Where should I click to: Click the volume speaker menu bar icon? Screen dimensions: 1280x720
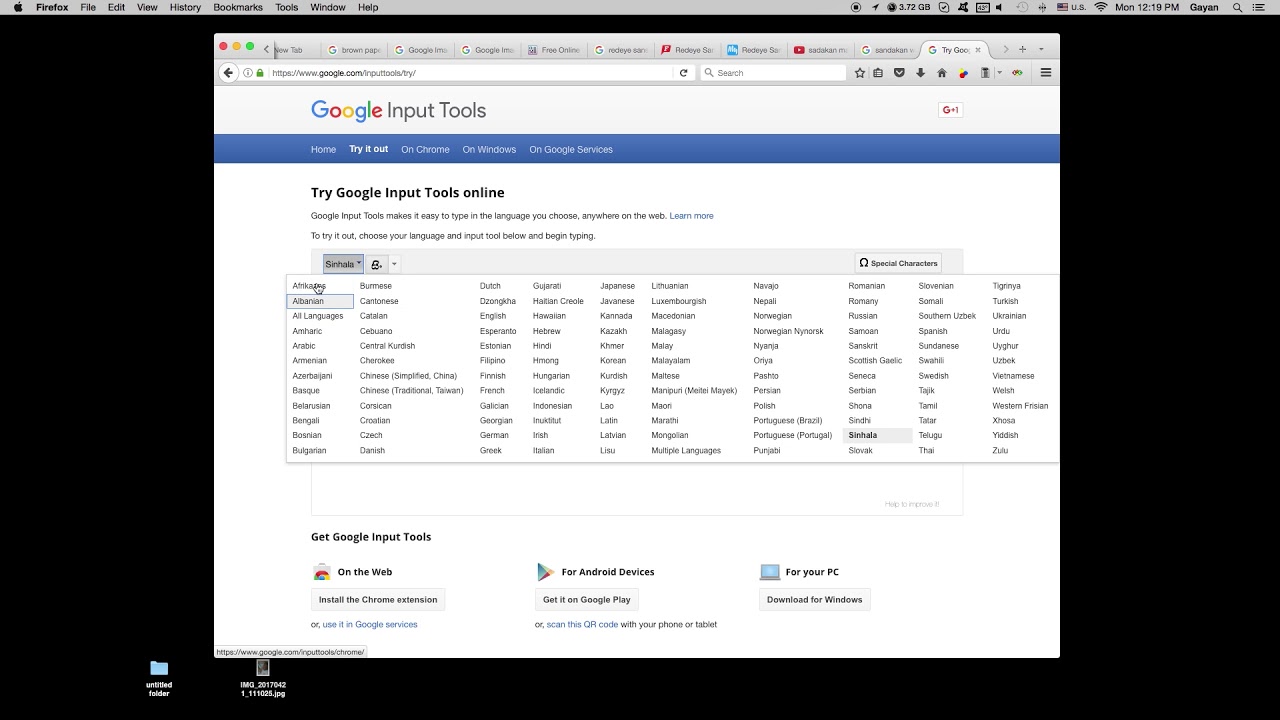click(x=998, y=7)
